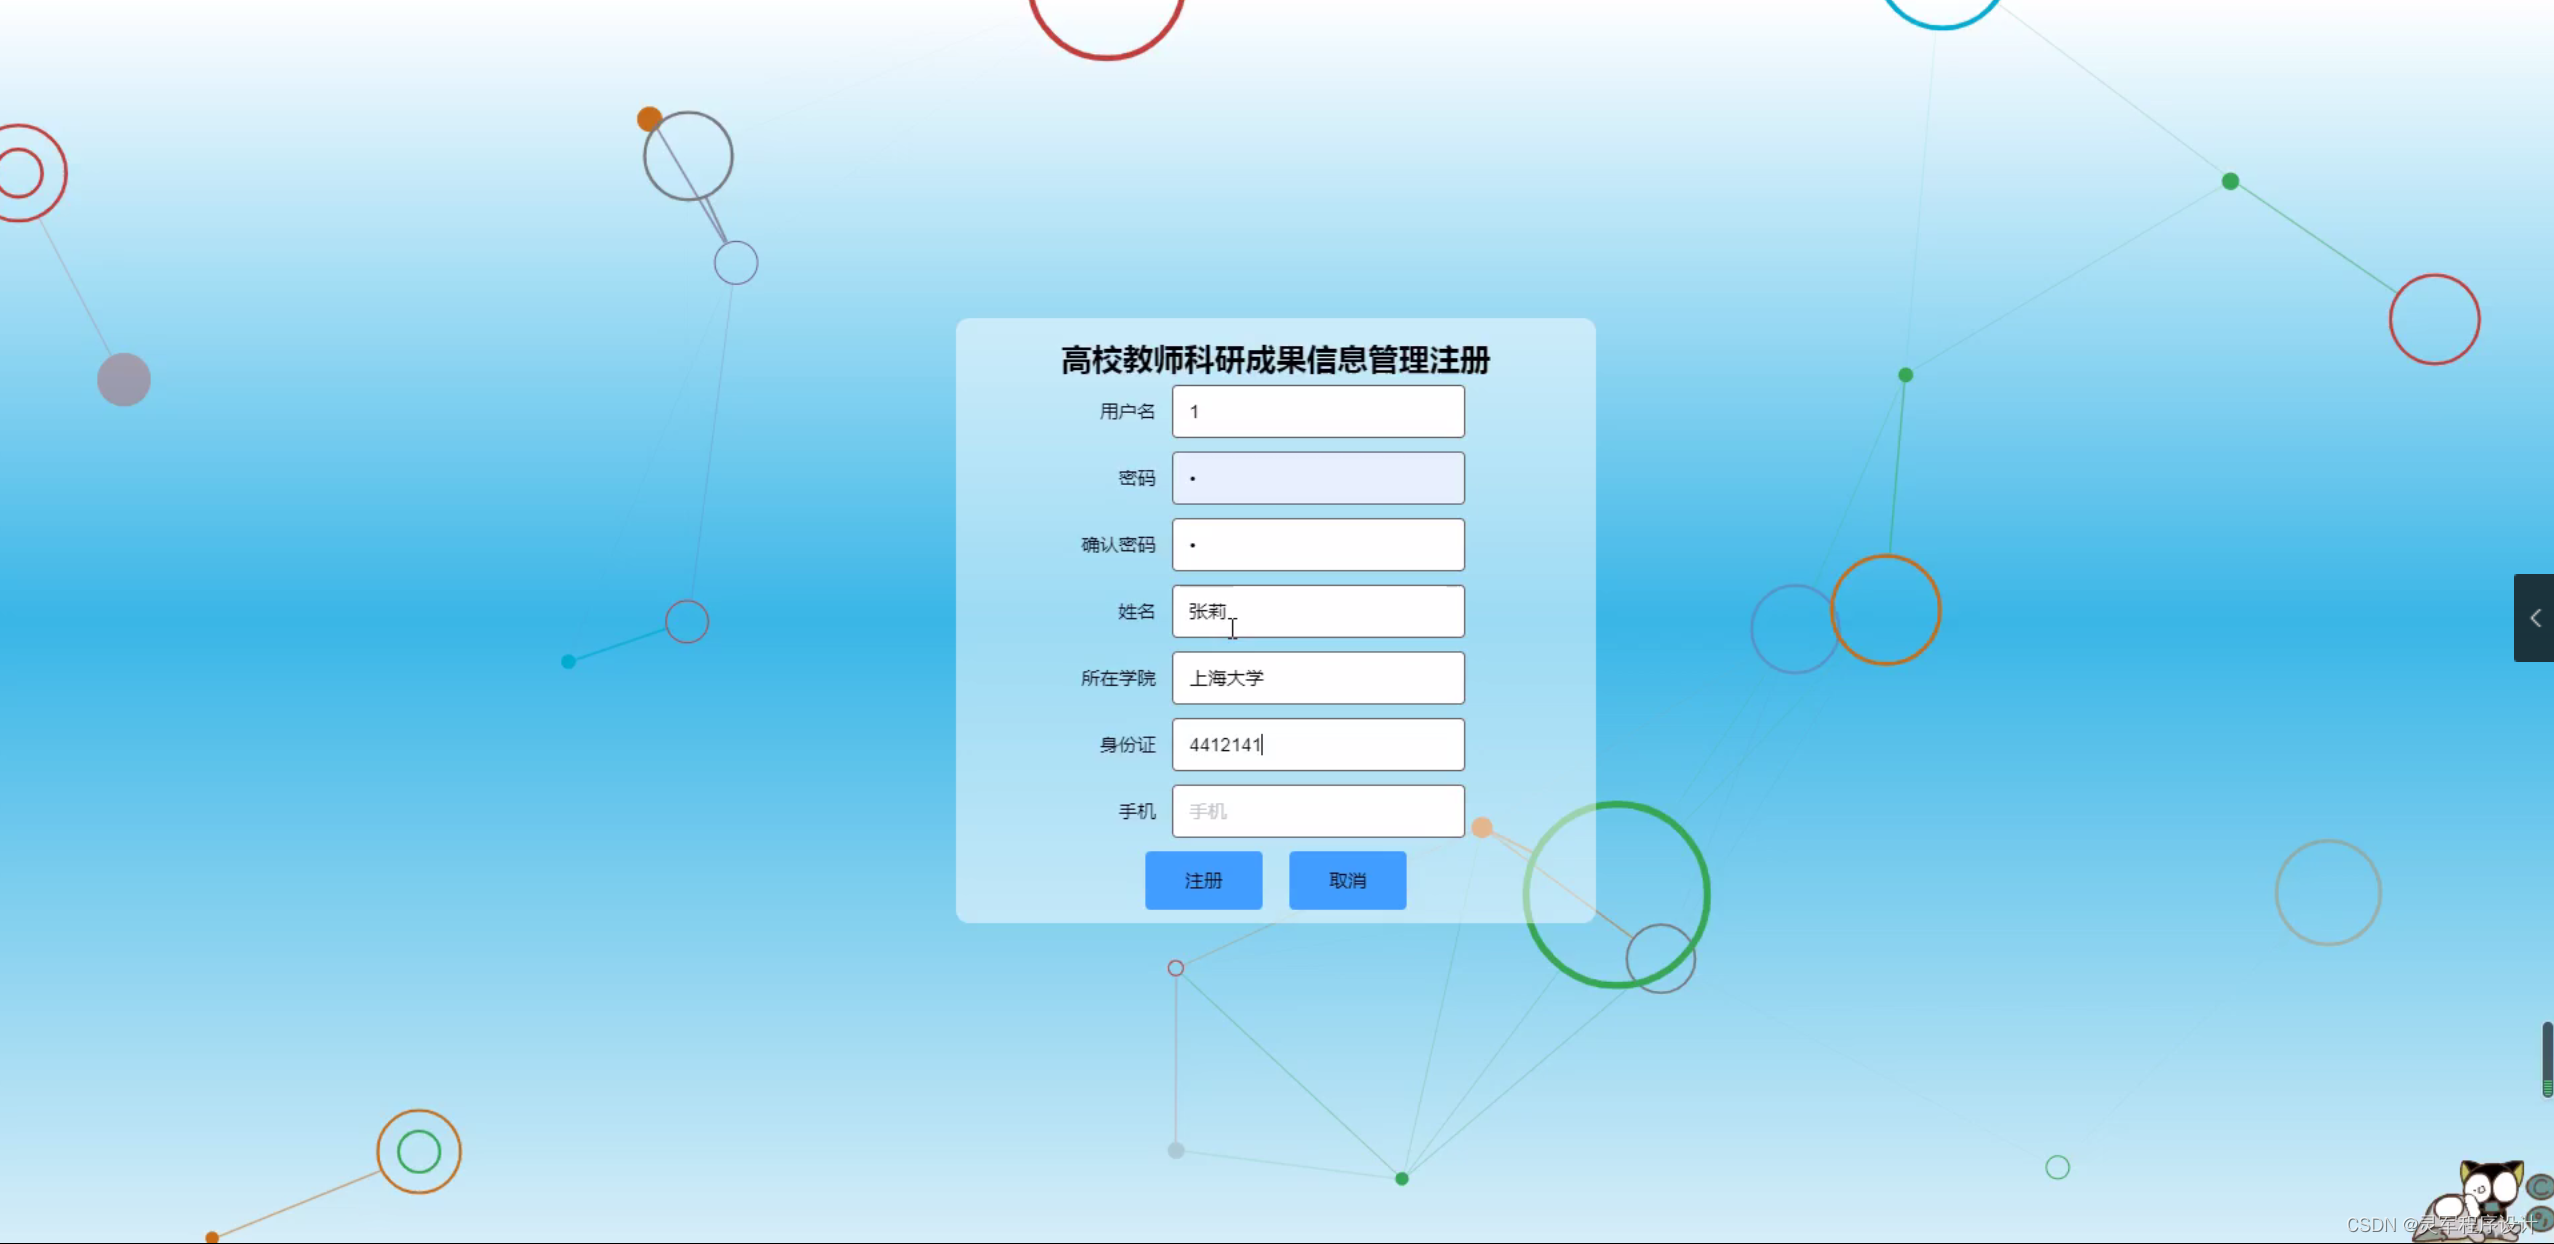Click the 手机 field label

(1136, 811)
